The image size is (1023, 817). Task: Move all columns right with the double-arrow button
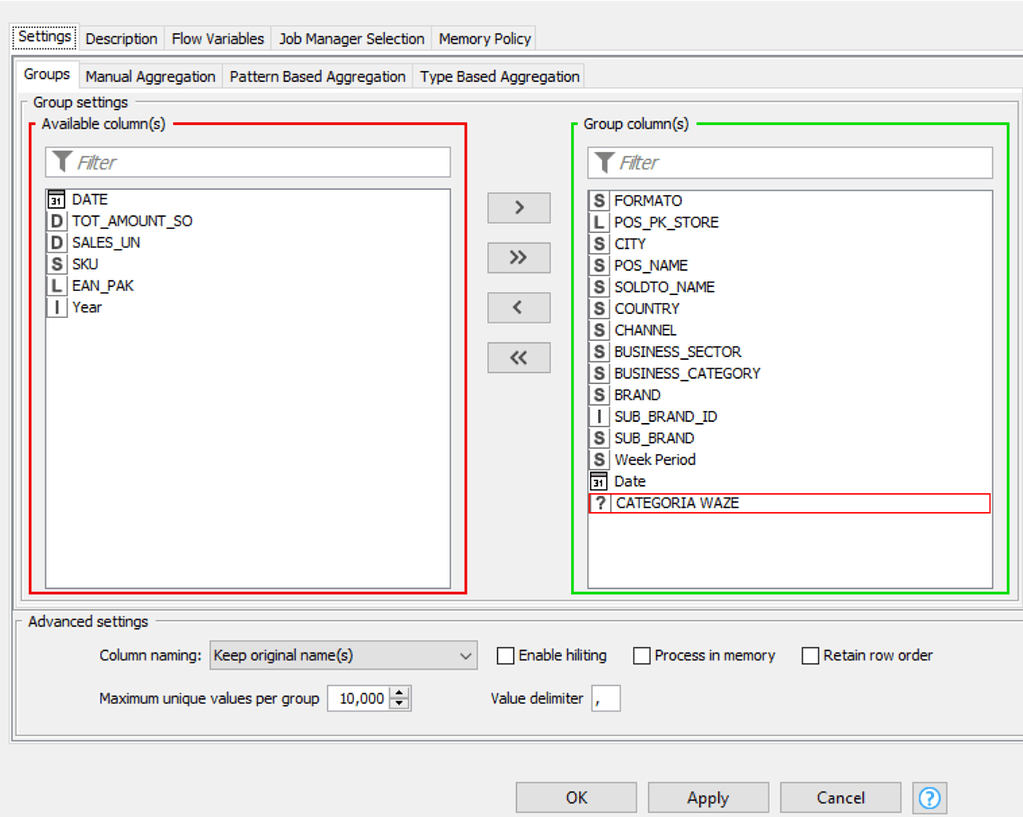click(518, 257)
